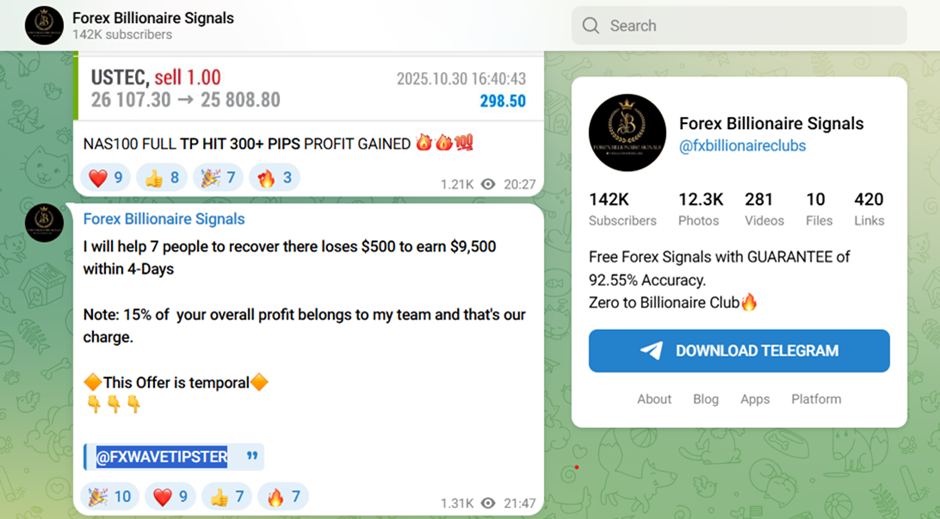Viewport: 940px width, 519px height.
Task: Click the search magnifier icon
Action: click(x=590, y=26)
